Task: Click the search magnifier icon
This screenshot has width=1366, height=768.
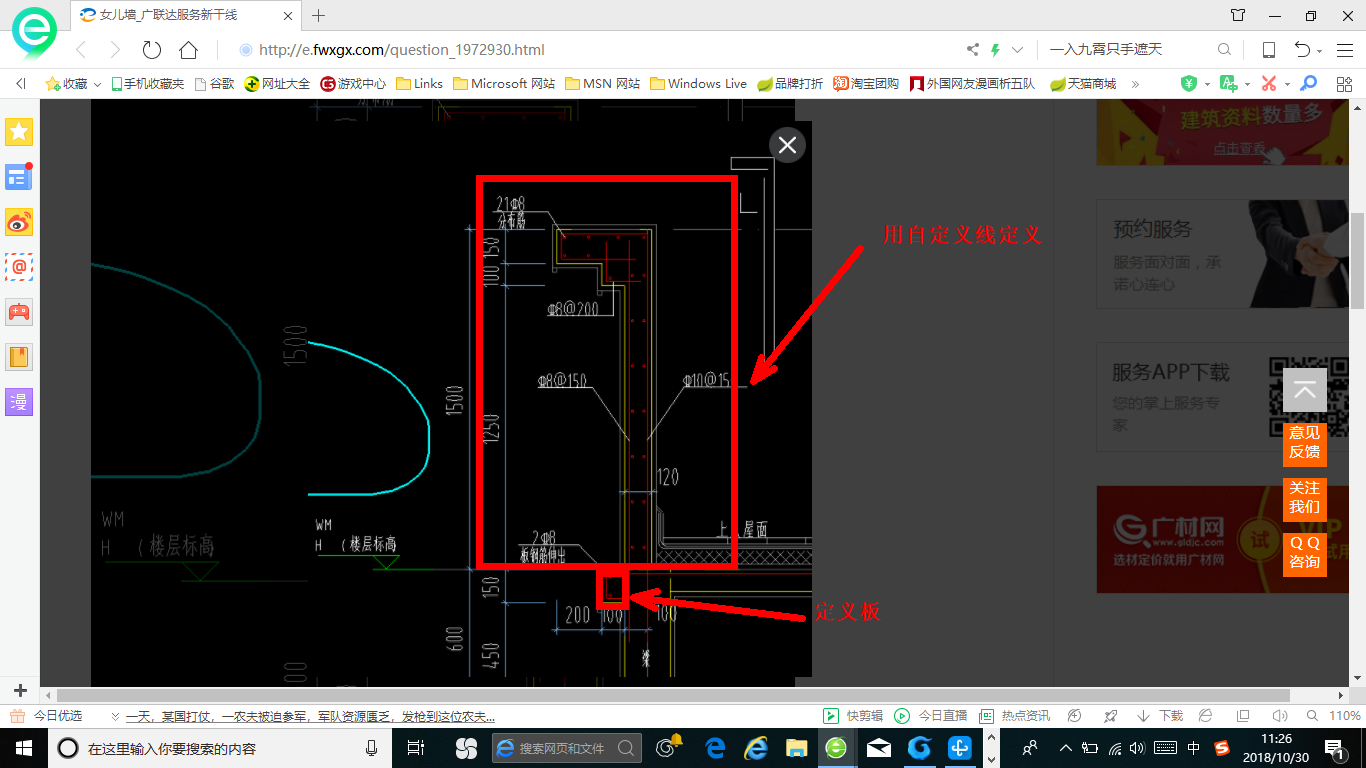Action: pyautogui.click(x=1224, y=49)
